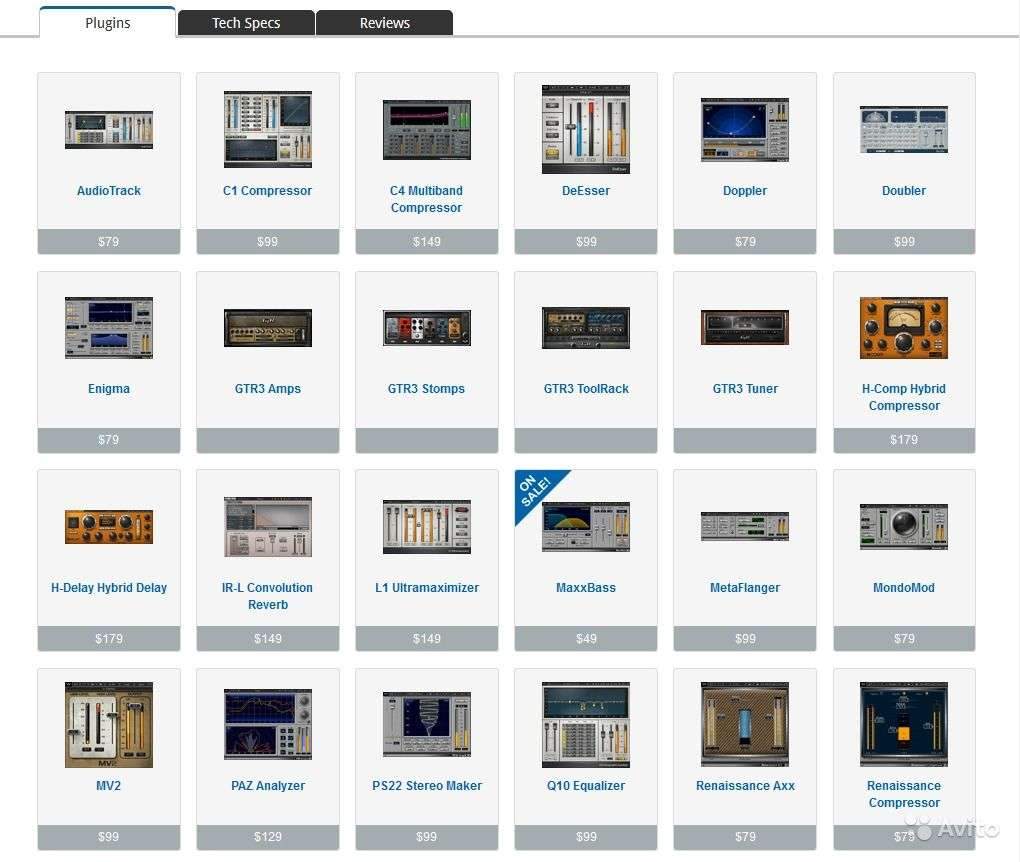1020x862 pixels.
Task: Click the $149 price under C4 Multiband
Action: click(x=427, y=241)
